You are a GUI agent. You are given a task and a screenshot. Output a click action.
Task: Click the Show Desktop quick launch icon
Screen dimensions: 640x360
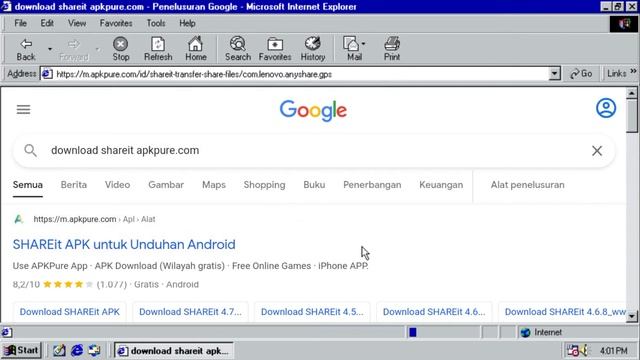(x=59, y=350)
